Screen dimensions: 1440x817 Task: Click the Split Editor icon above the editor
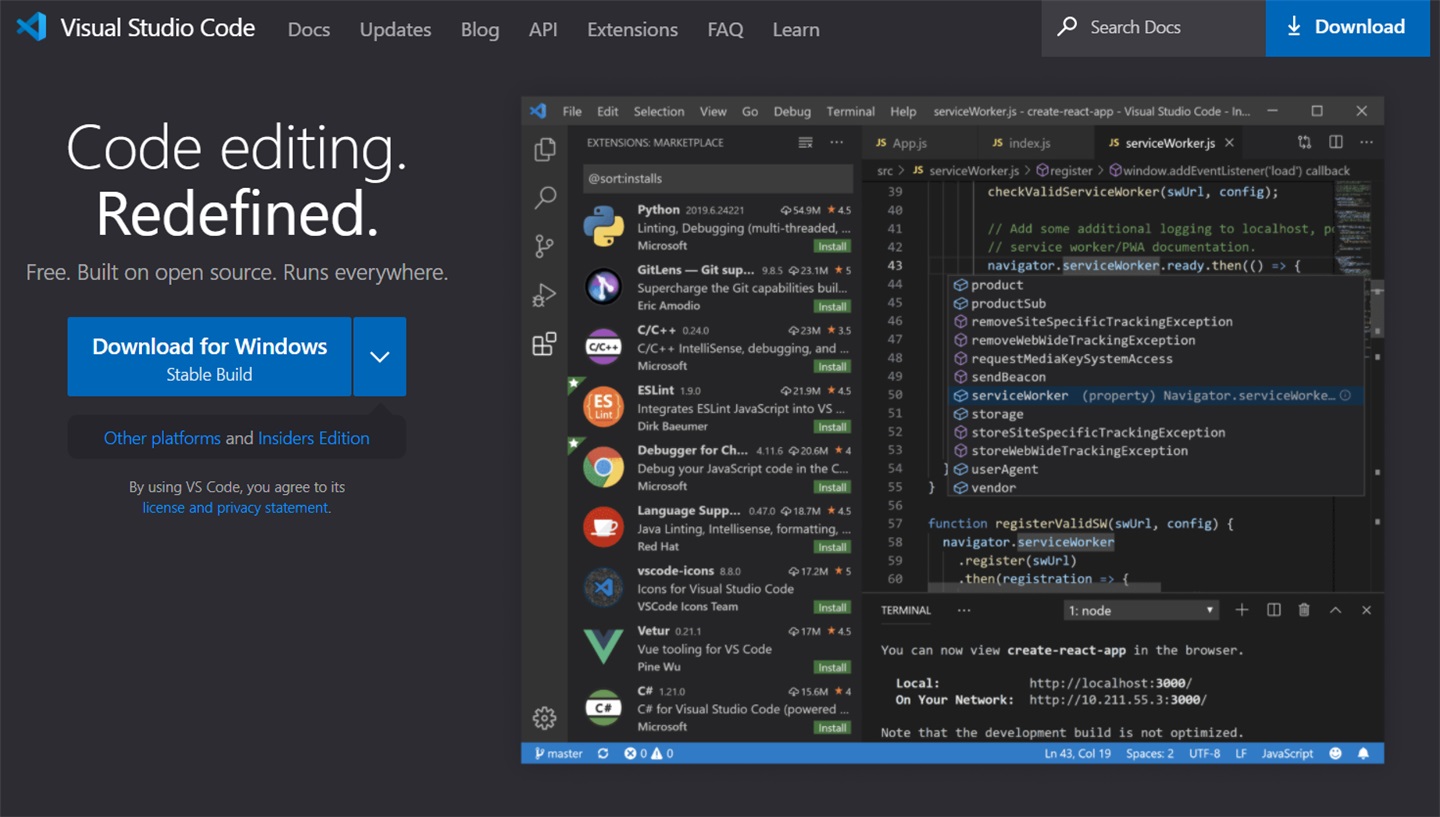point(1335,142)
